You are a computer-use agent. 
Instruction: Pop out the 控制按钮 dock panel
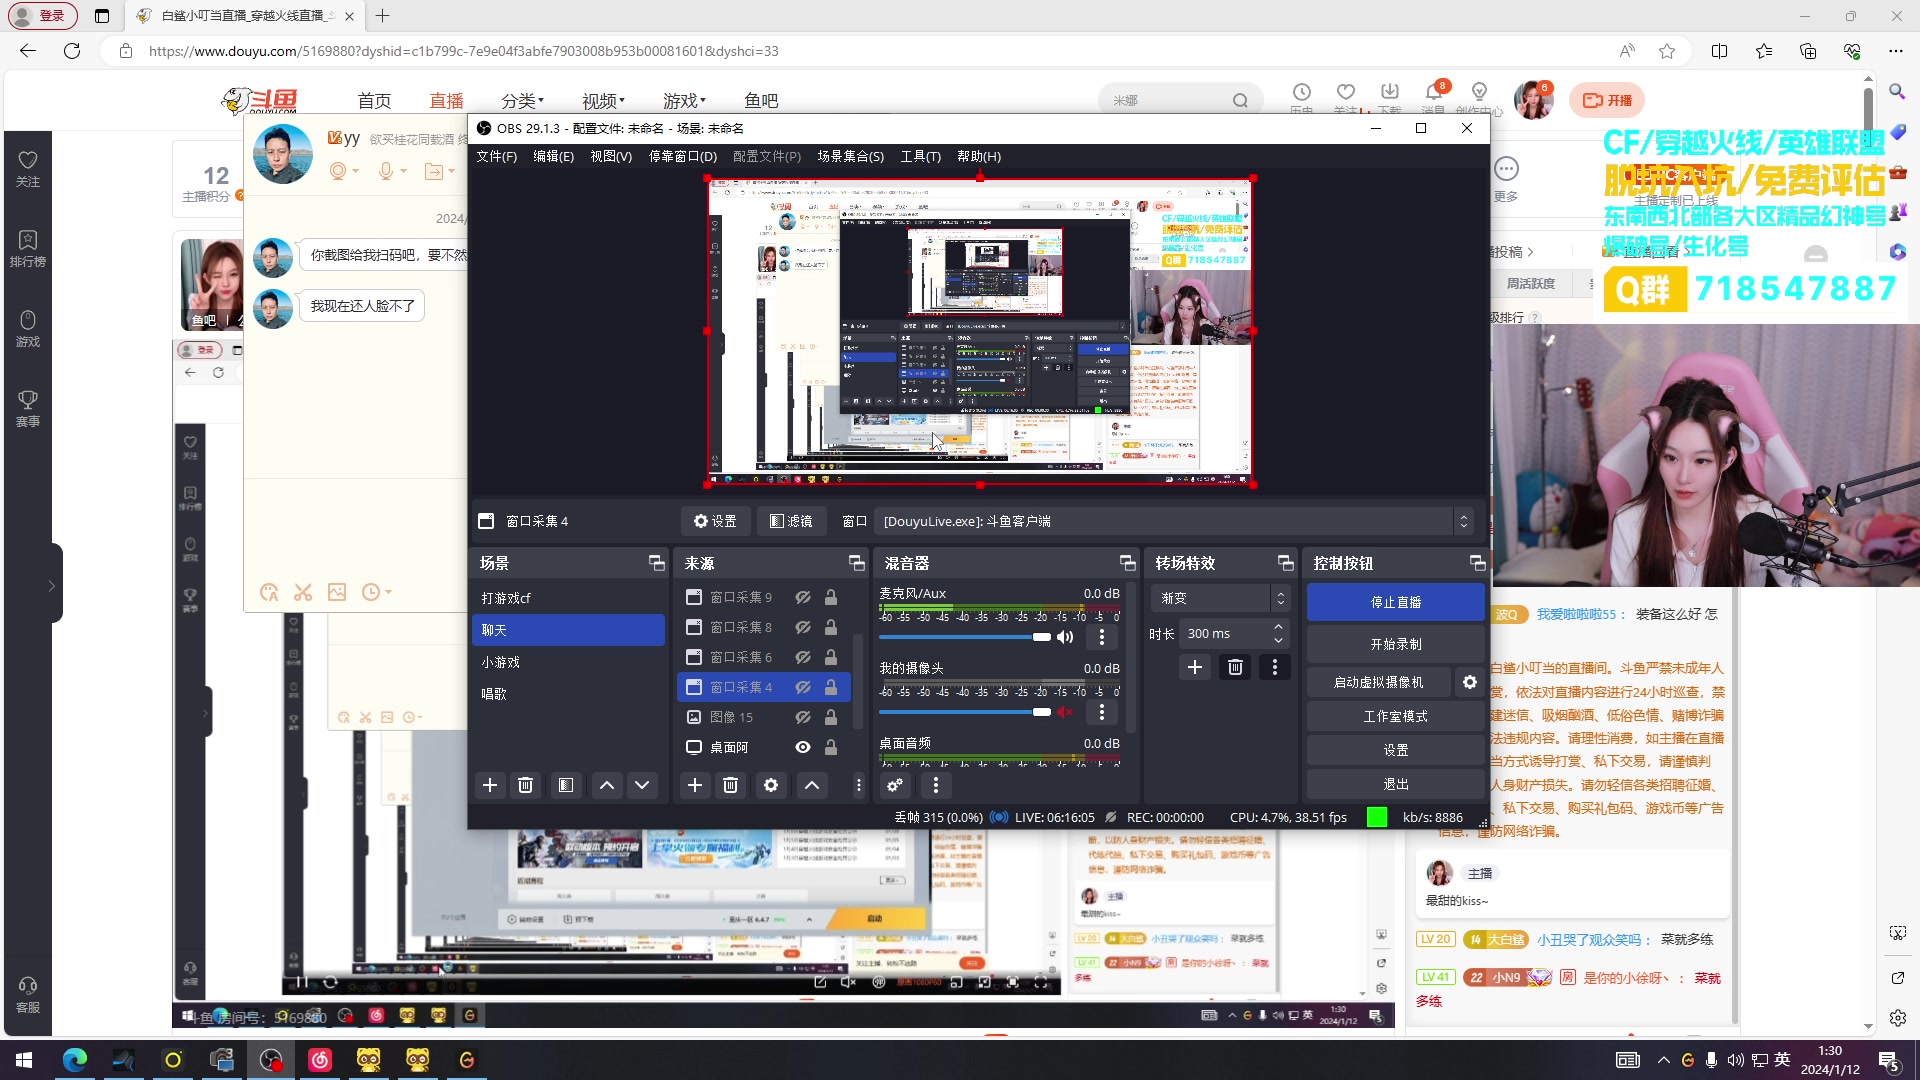click(1477, 563)
